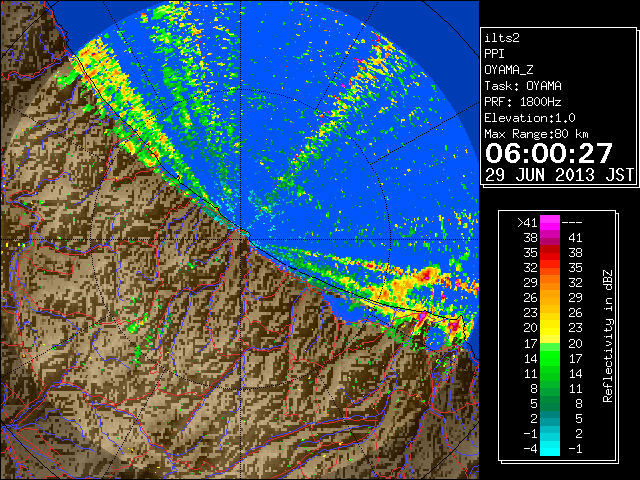Click the '29 JUN 2013 JST' date

click(559, 175)
